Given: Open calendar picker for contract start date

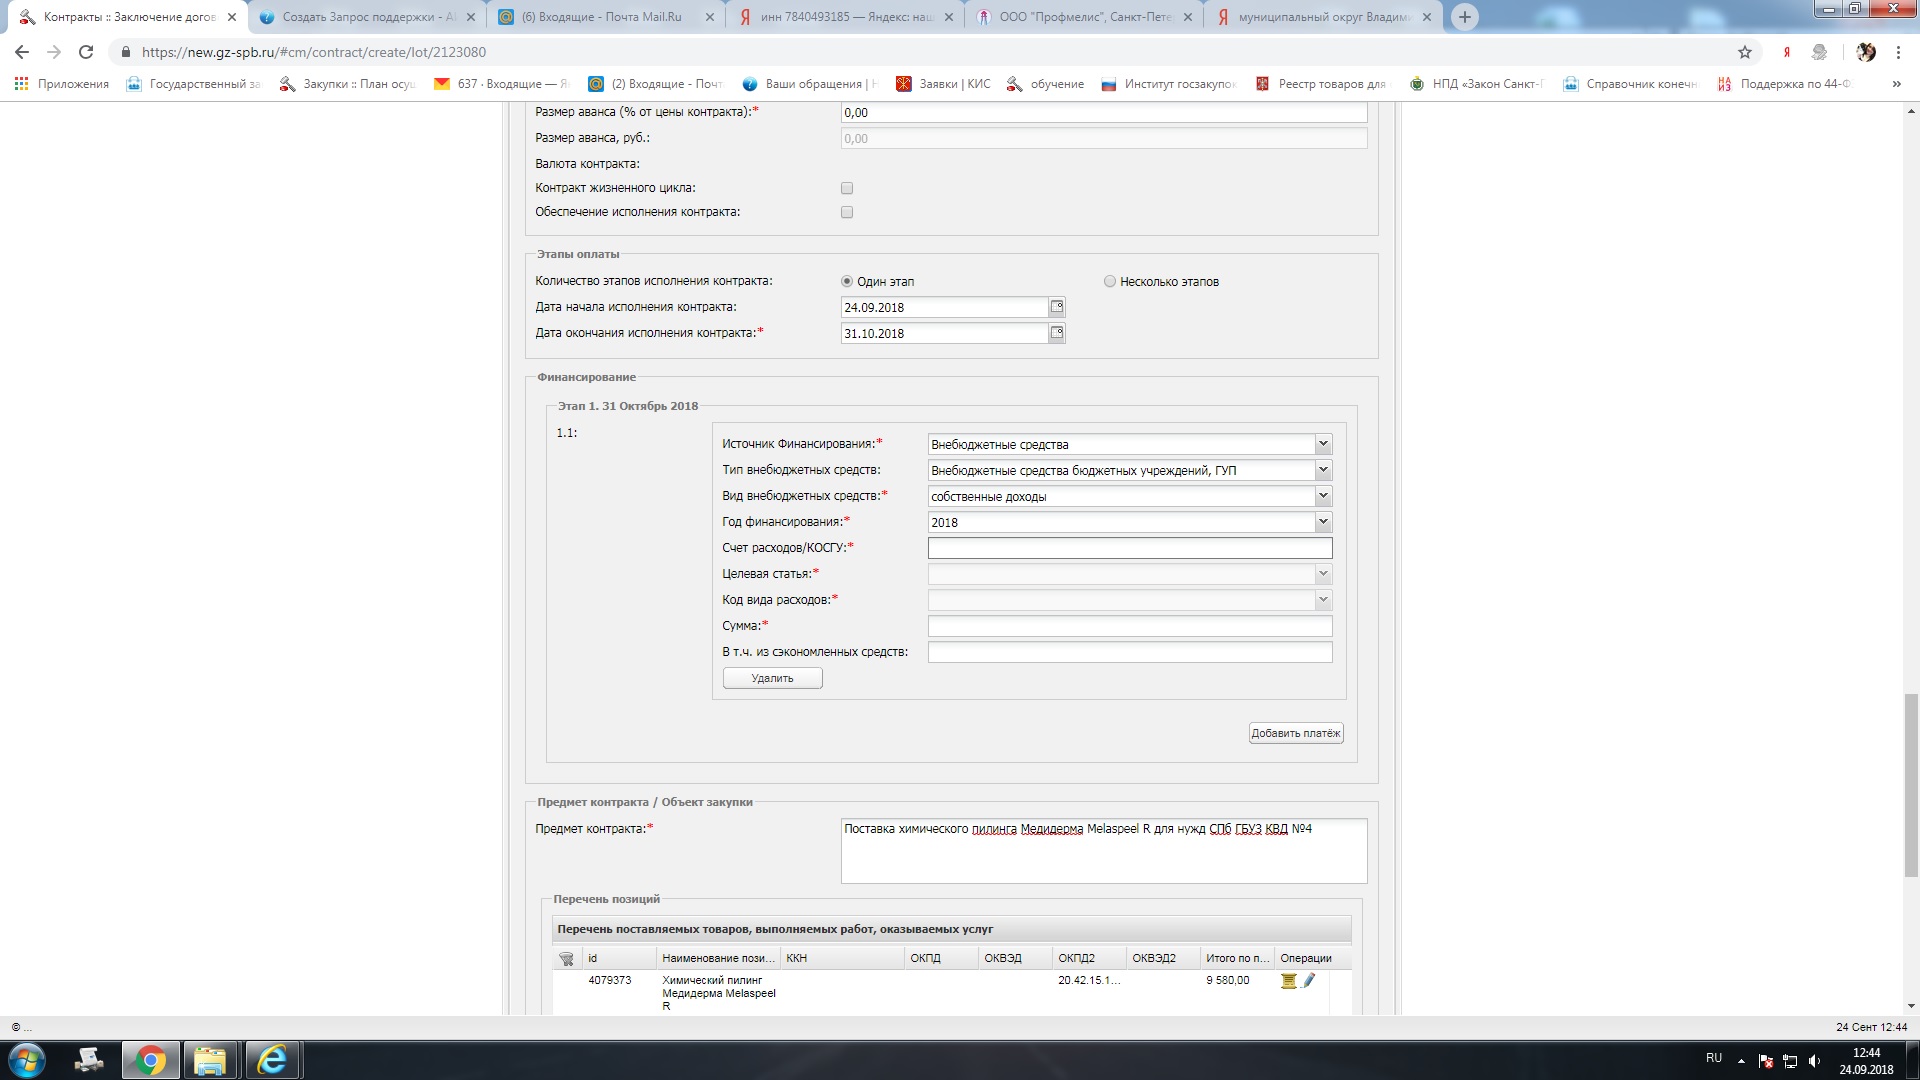Looking at the screenshot, I should (1057, 307).
